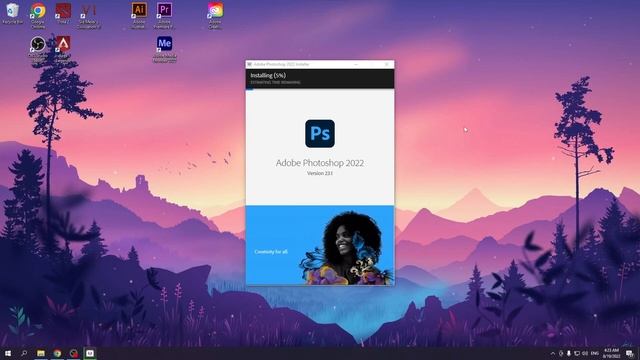Click the "Installing (5%)" status text
The height and width of the screenshot is (360, 640).
pos(268,76)
